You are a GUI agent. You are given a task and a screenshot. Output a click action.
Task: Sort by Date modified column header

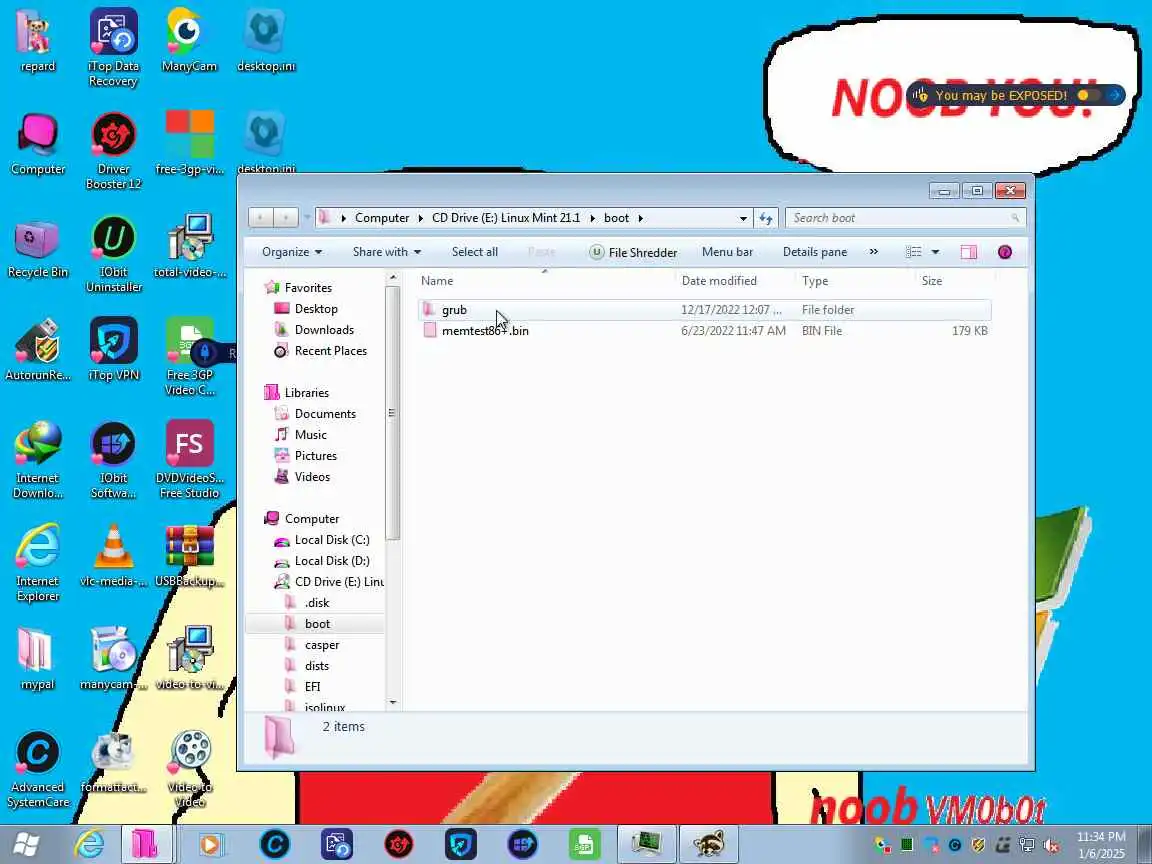point(735,281)
